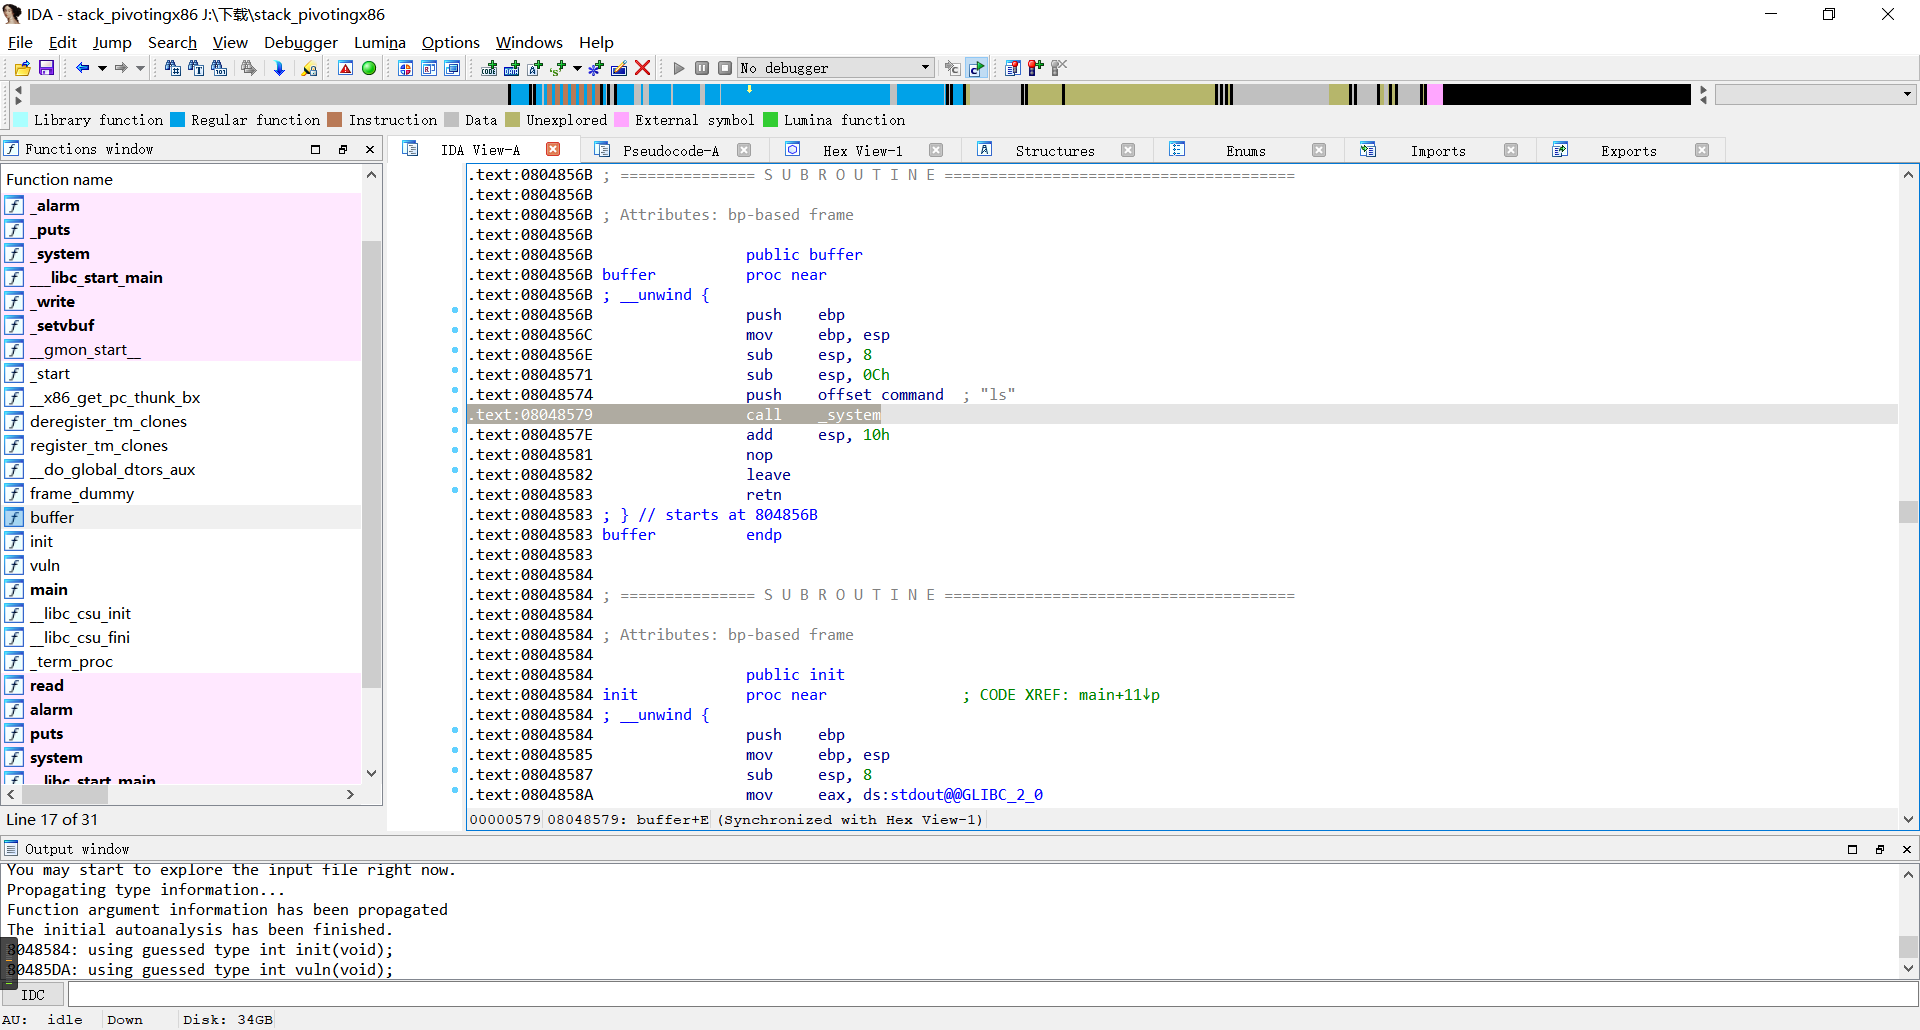Click the Jump back arrow icon

click(82, 68)
